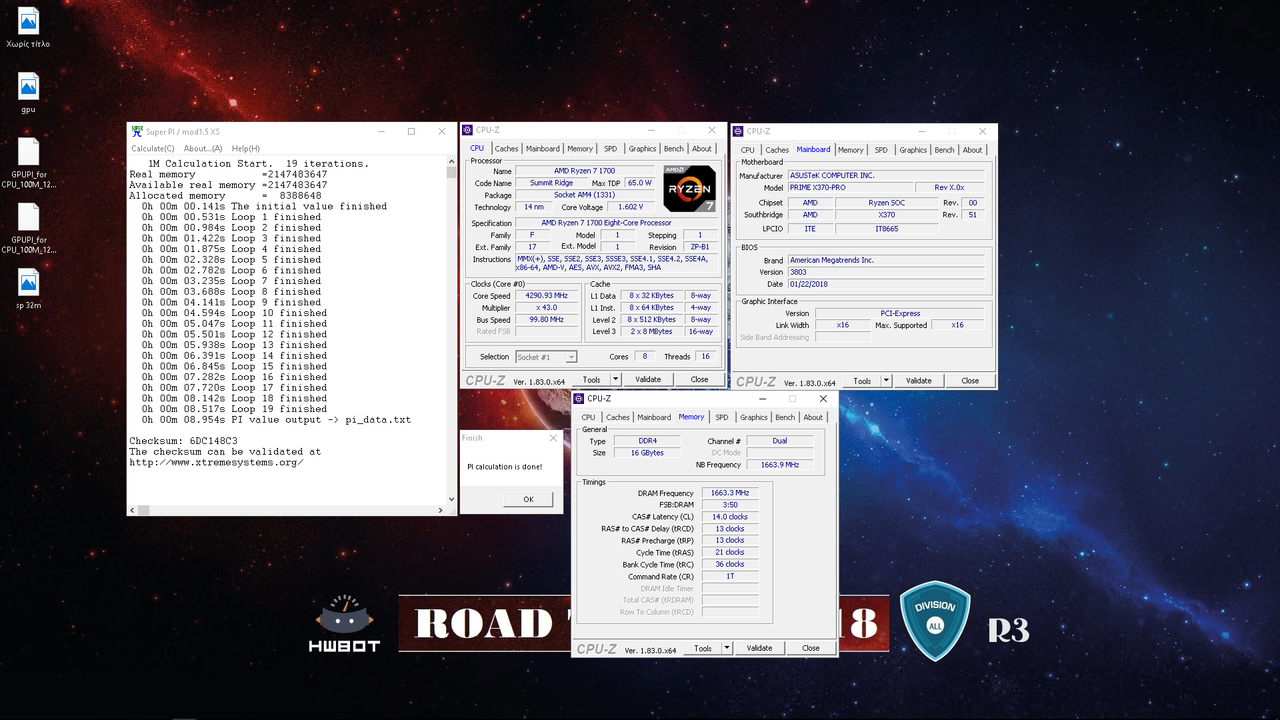Viewport: 1280px width, 720px height.
Task: Select Bench tab in Mainboard CPU-Z window
Action: point(944,150)
